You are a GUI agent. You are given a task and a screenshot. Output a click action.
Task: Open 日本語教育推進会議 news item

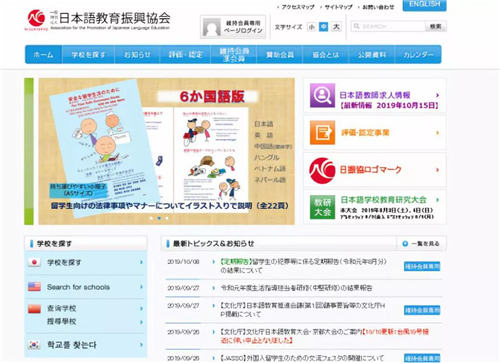303,310
